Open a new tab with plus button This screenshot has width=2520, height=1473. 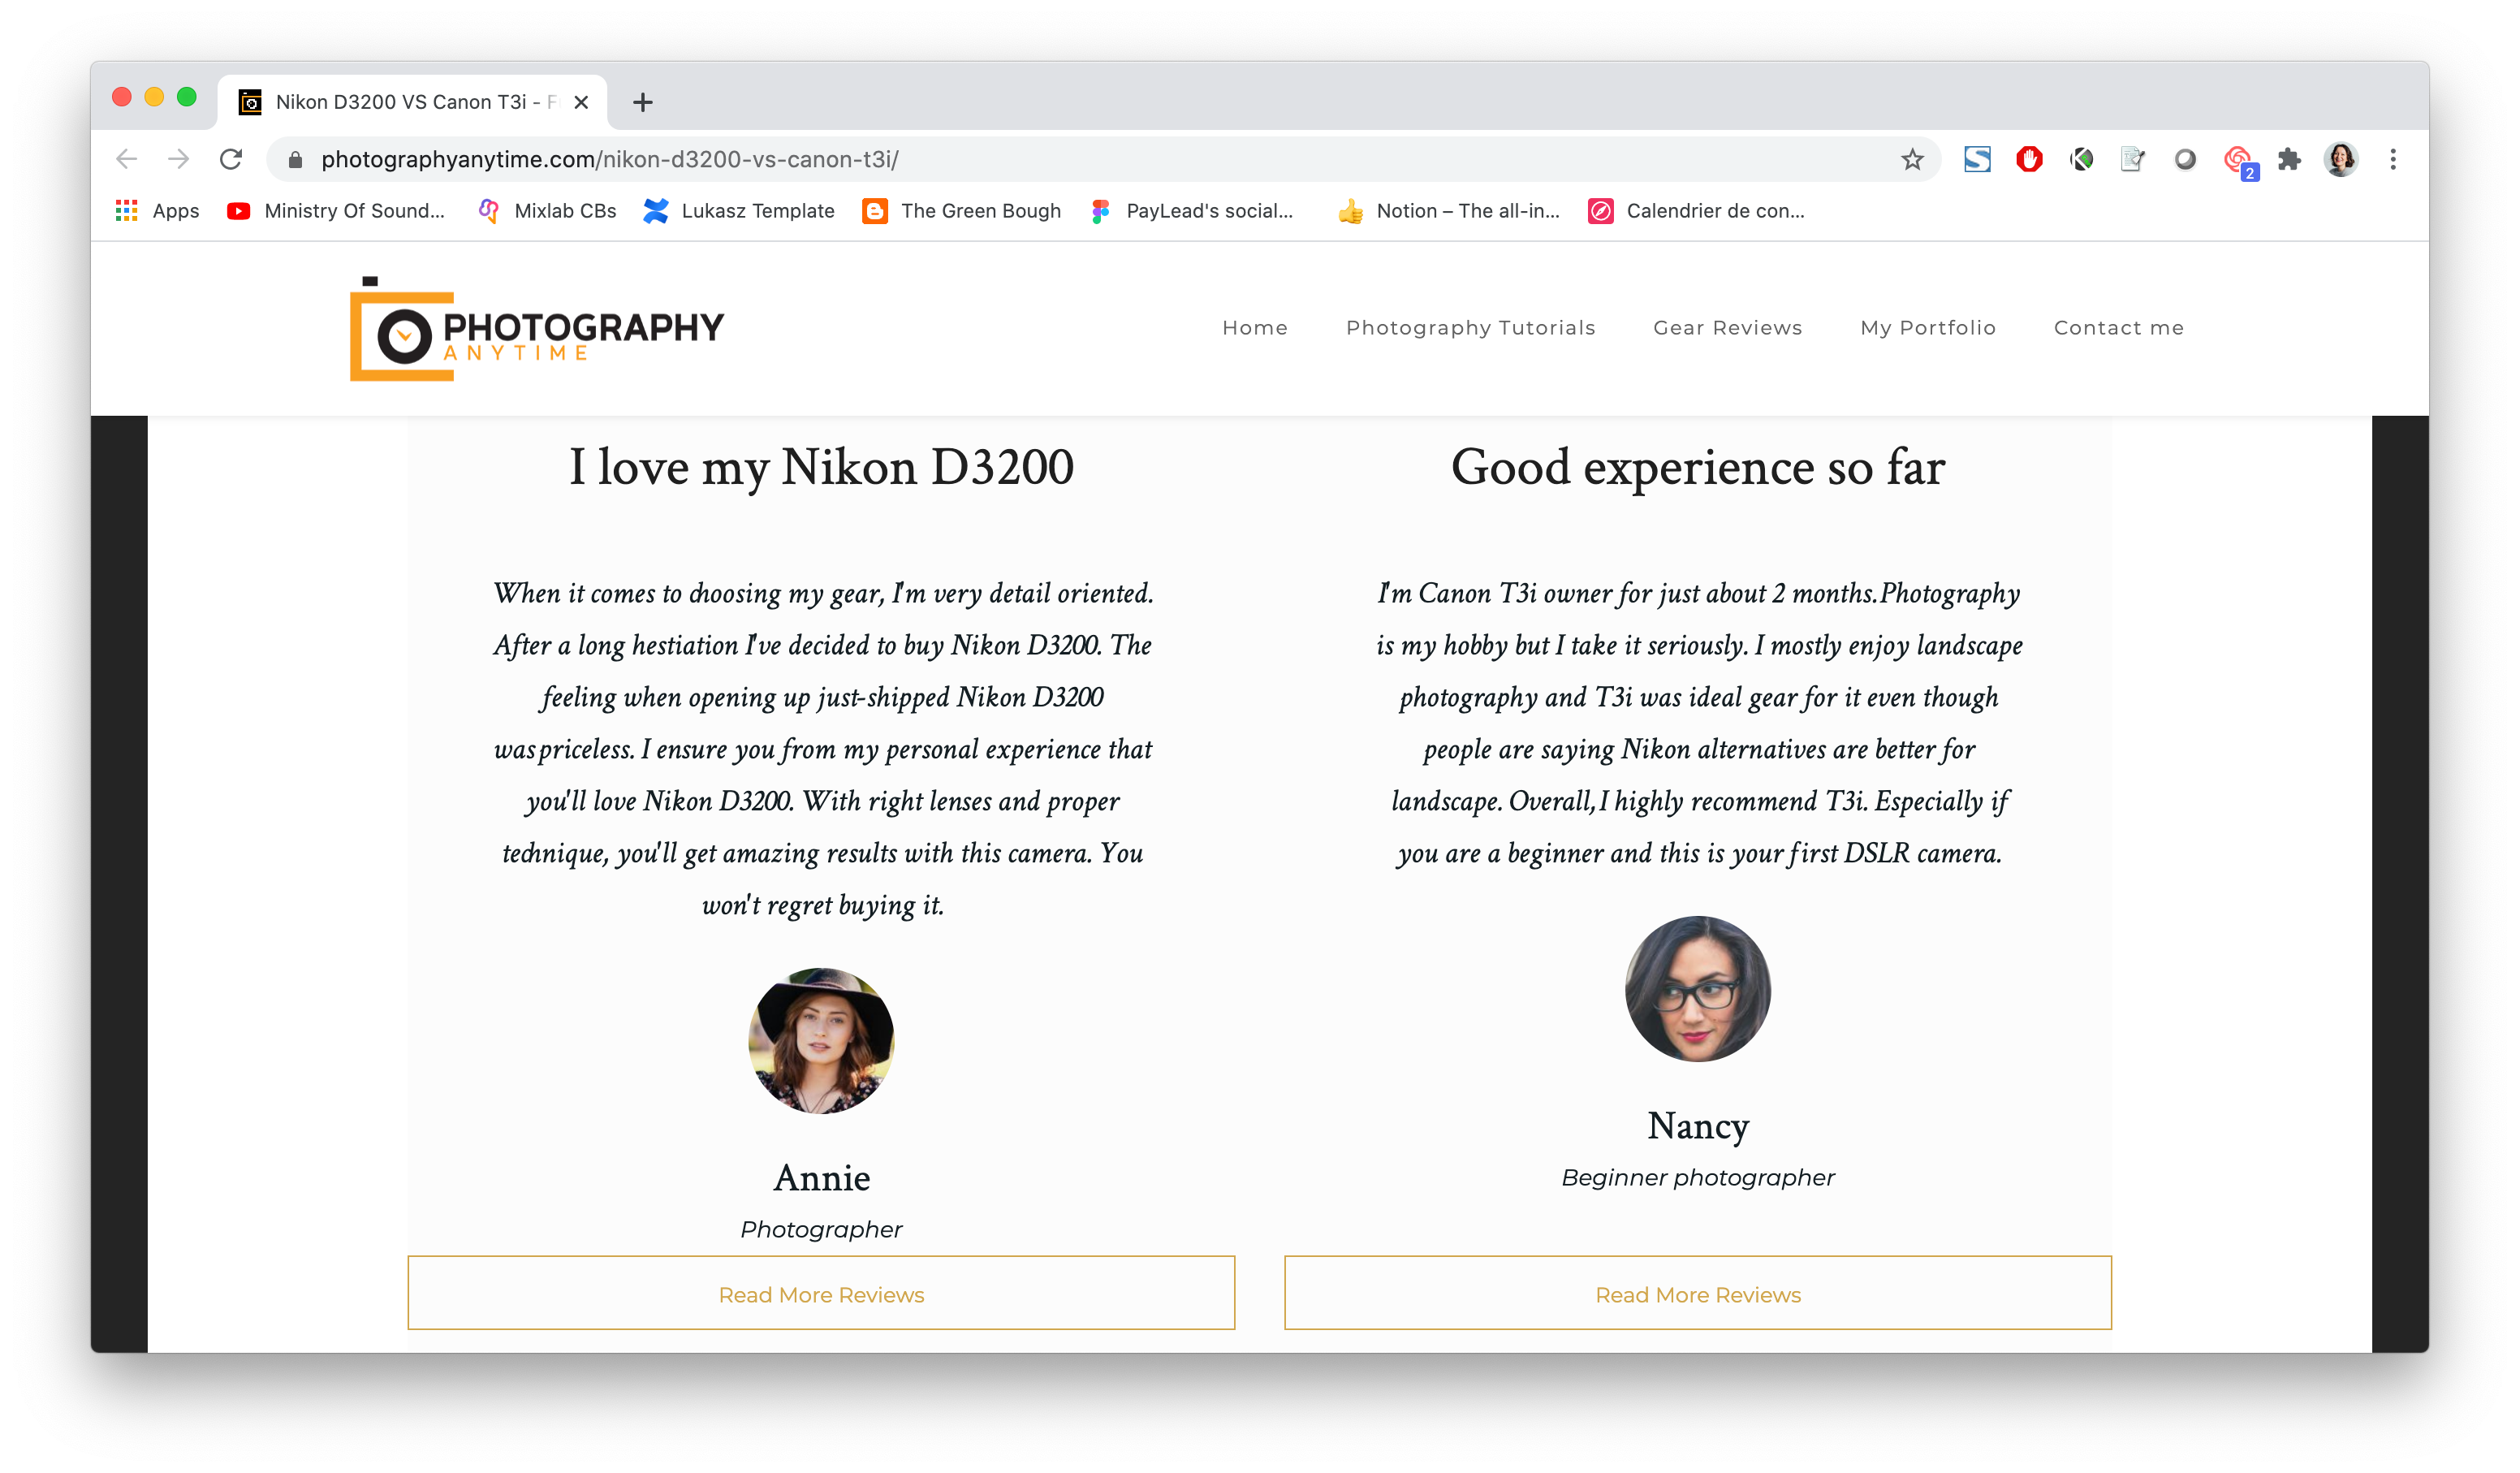point(643,102)
